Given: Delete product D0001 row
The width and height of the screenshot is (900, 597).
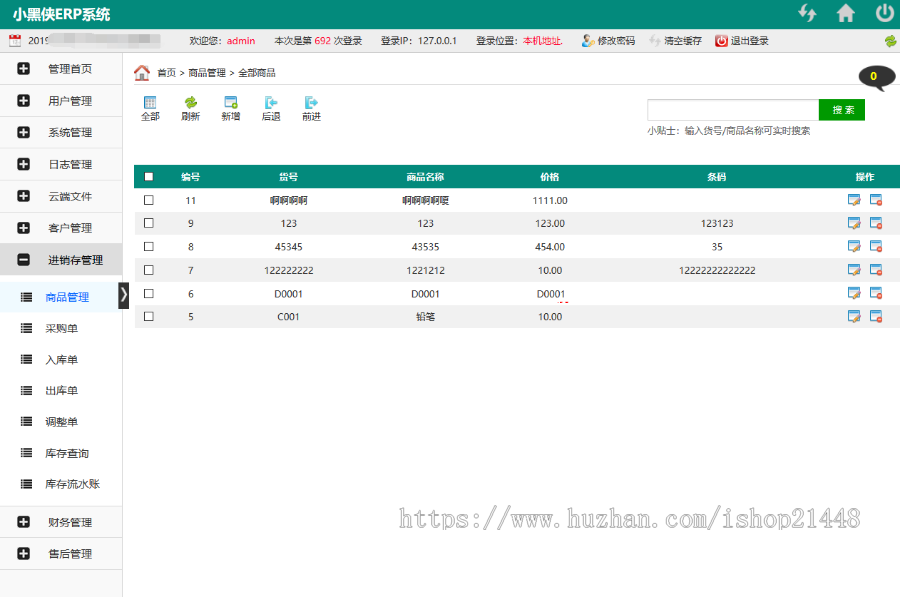Looking at the screenshot, I should click(x=876, y=293).
